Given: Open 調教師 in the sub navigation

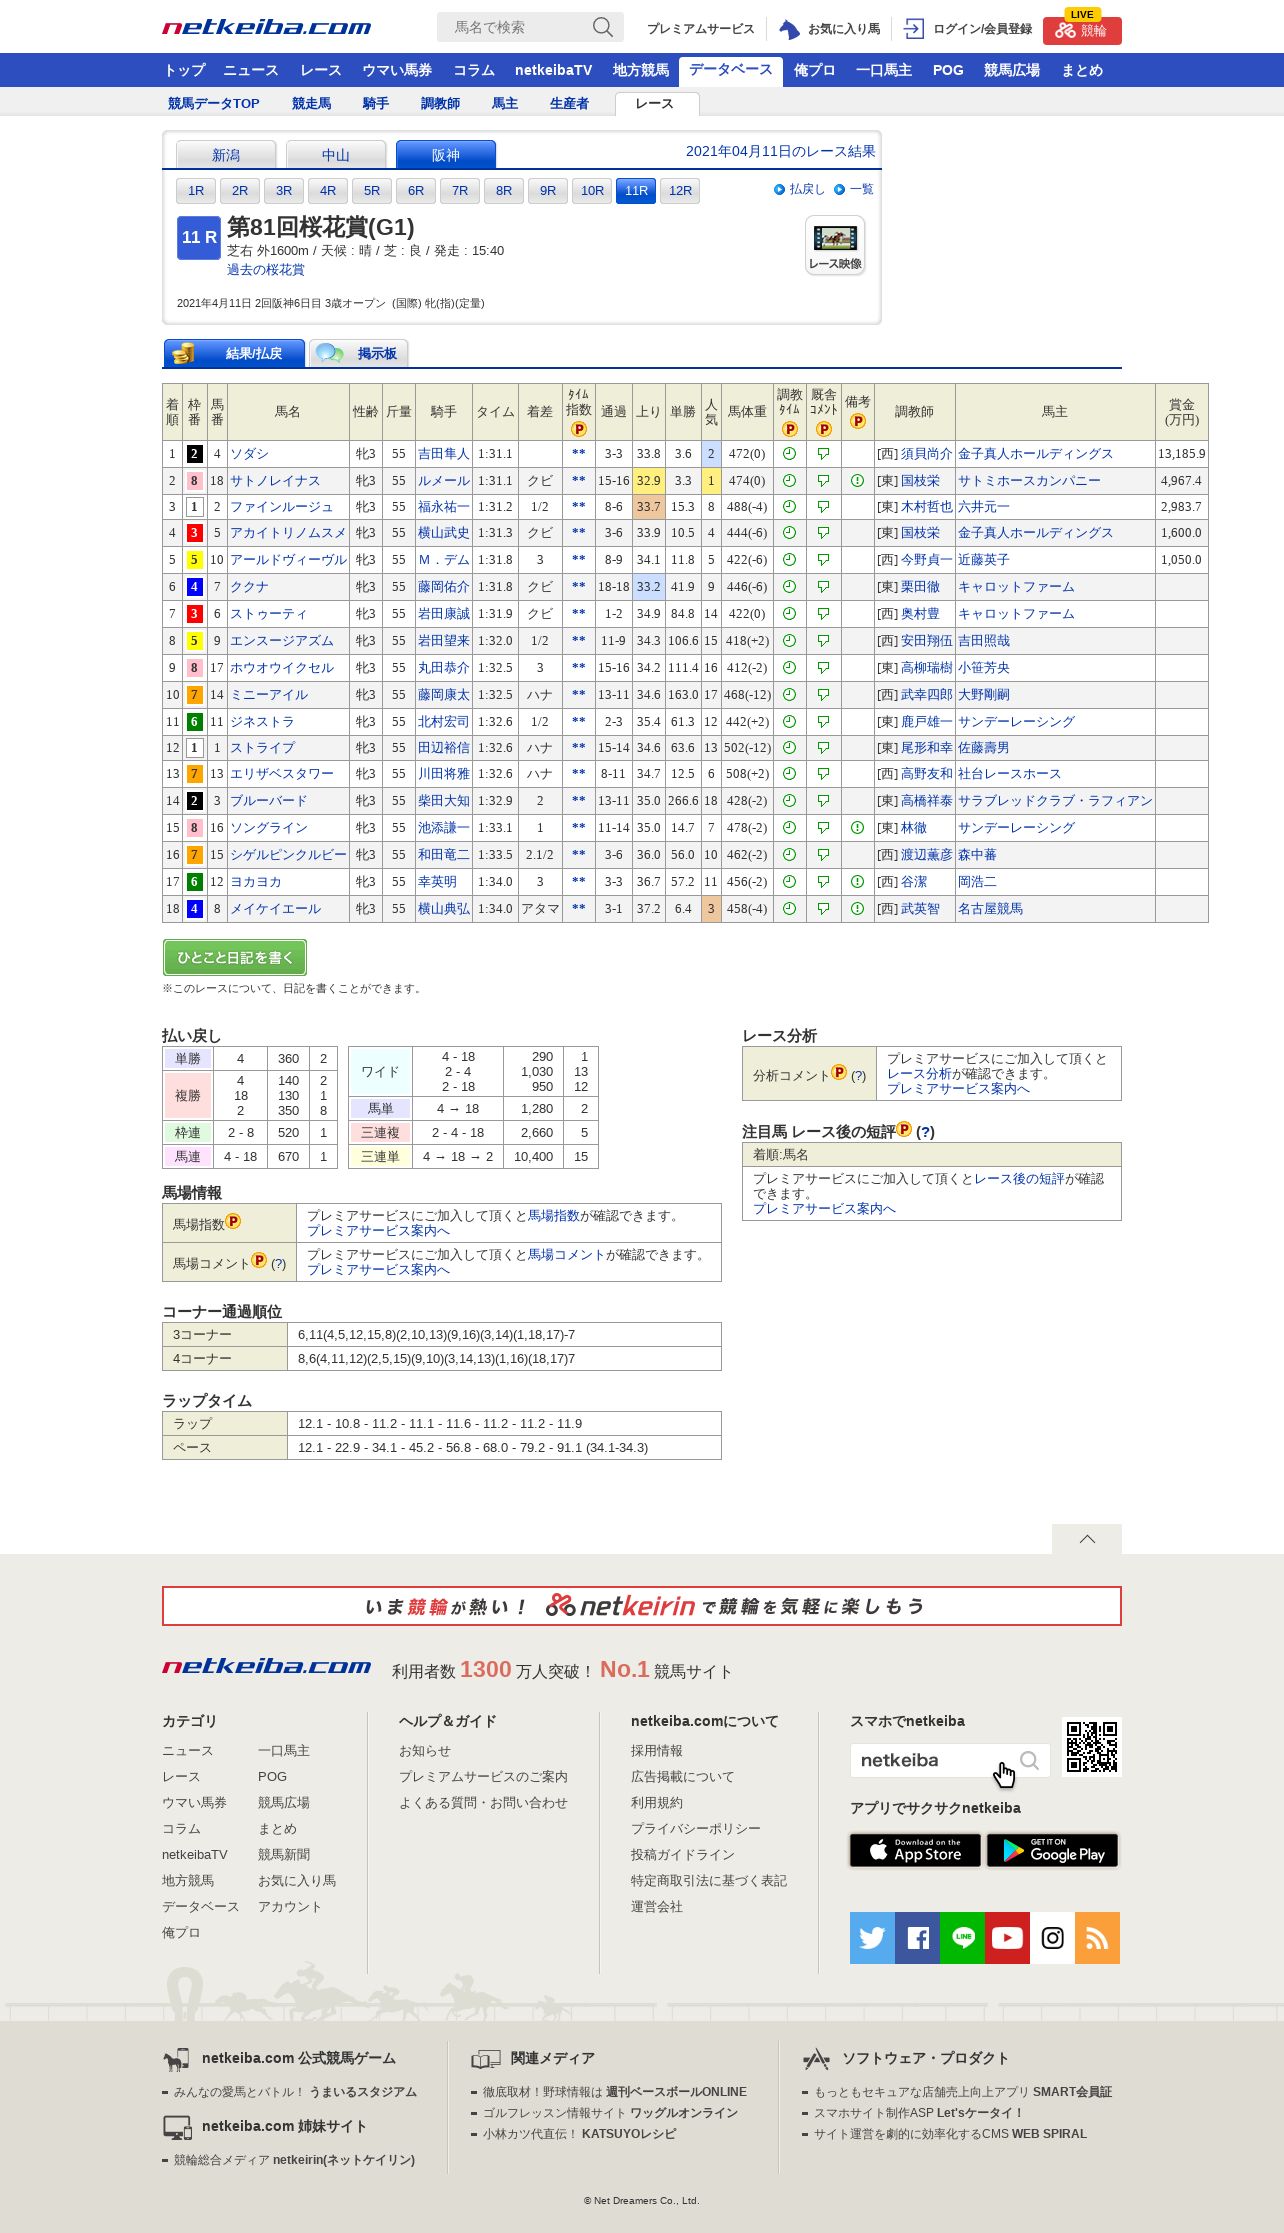Looking at the screenshot, I should 440,103.
